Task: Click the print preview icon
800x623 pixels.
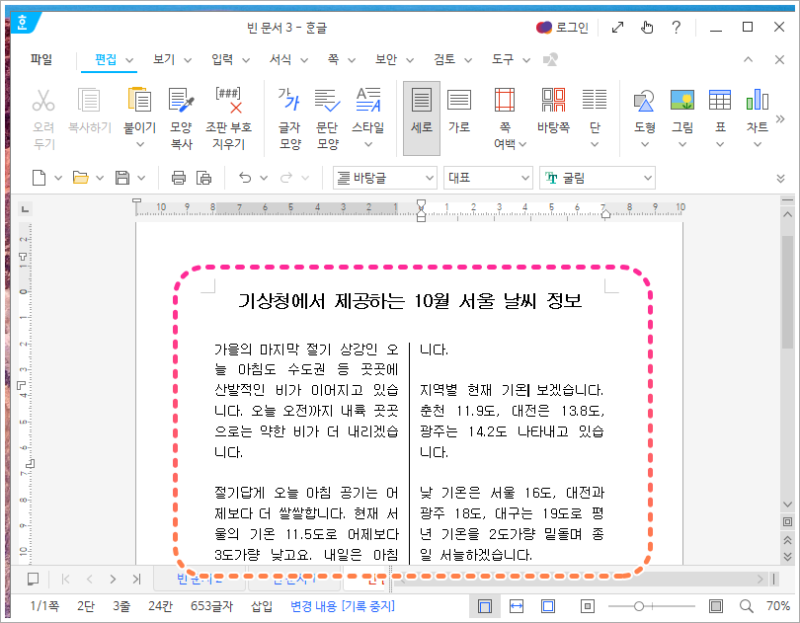Action: [x=204, y=178]
